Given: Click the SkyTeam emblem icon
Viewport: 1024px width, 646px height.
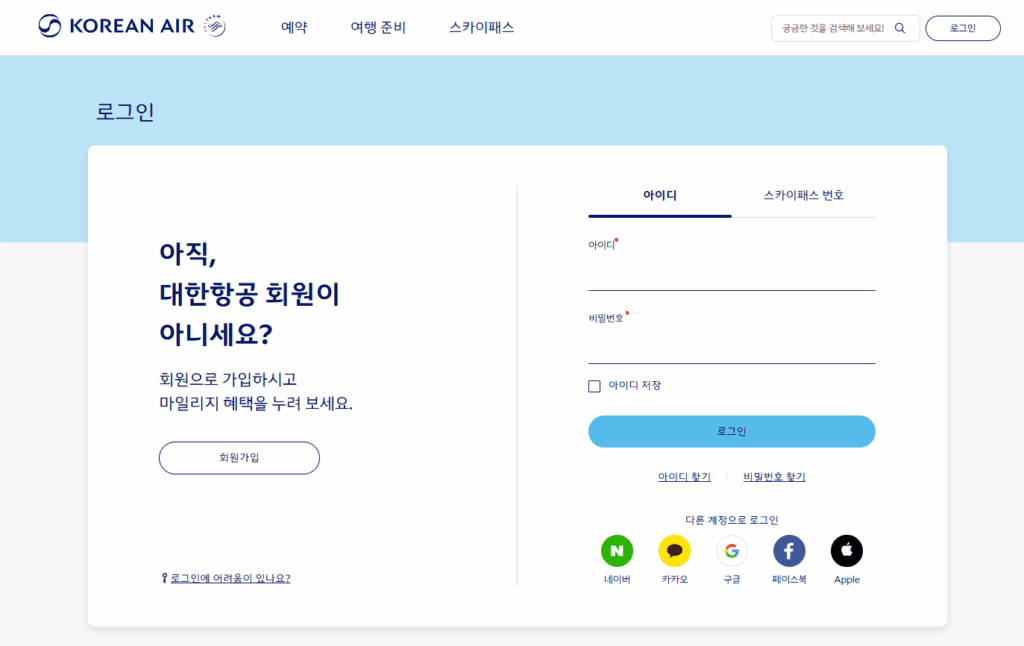Looking at the screenshot, I should pyautogui.click(x=214, y=26).
